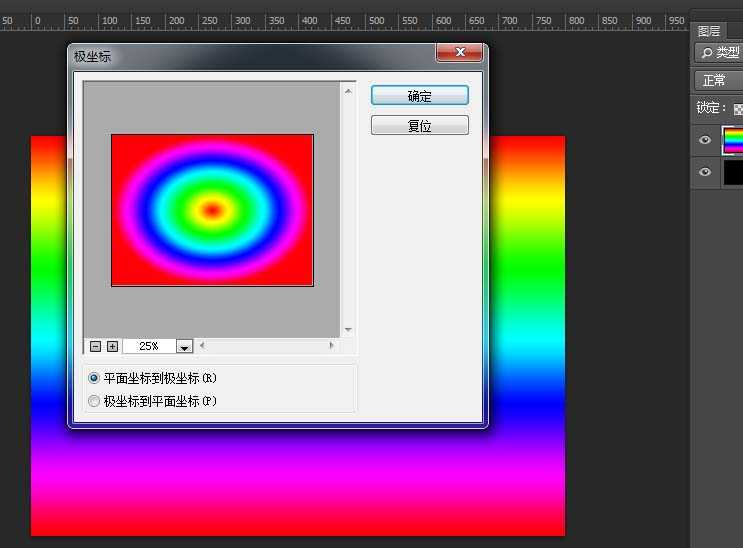The height and width of the screenshot is (548, 743).
Task: Click preview vertical scrollbar up arrow
Action: [x=348, y=92]
